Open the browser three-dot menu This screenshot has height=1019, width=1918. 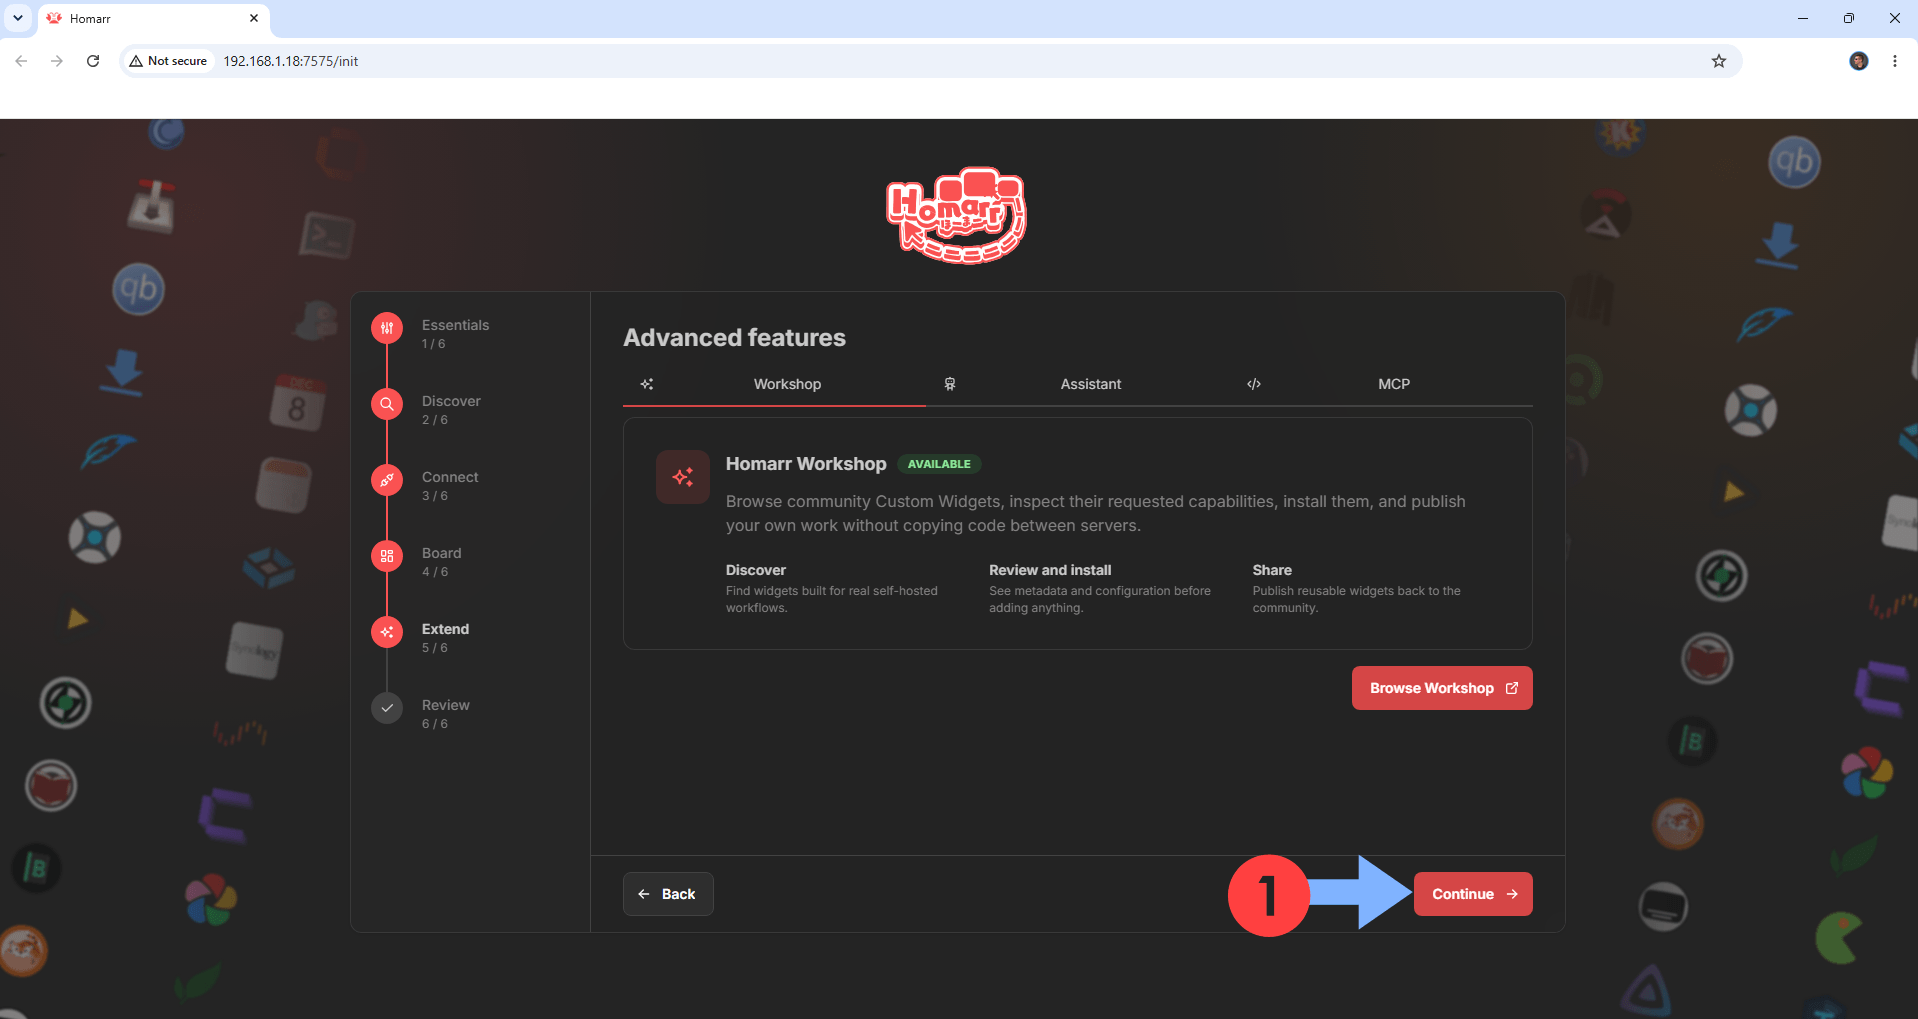1895,61
